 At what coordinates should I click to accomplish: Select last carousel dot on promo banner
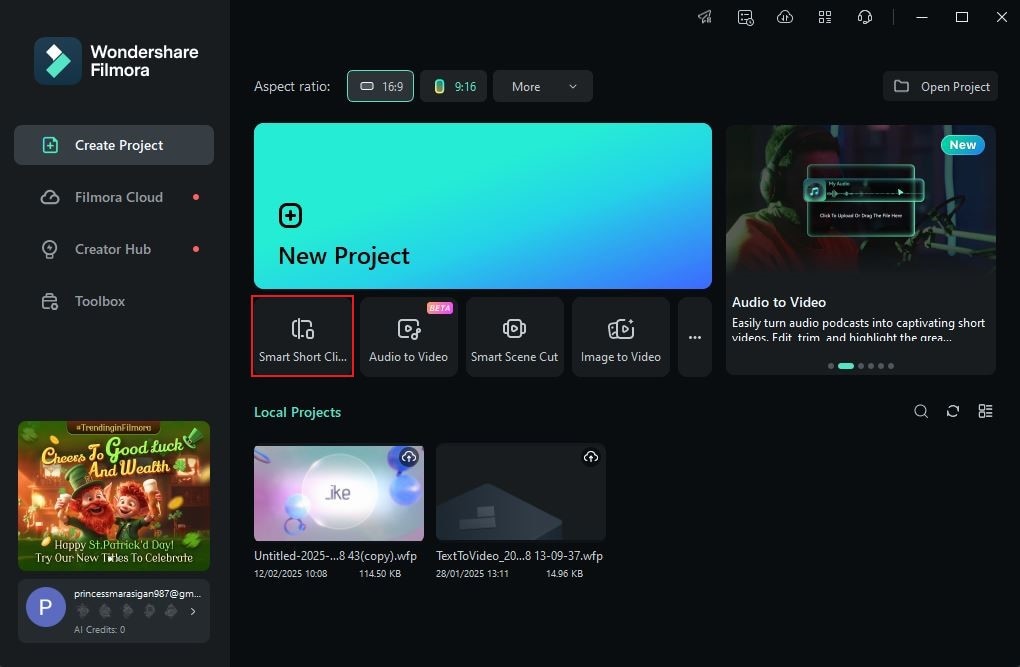coord(891,366)
